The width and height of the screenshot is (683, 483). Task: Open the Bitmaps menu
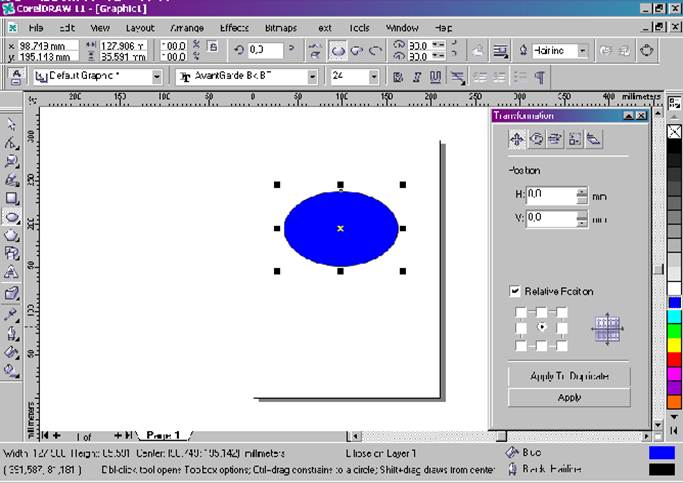[x=281, y=28]
